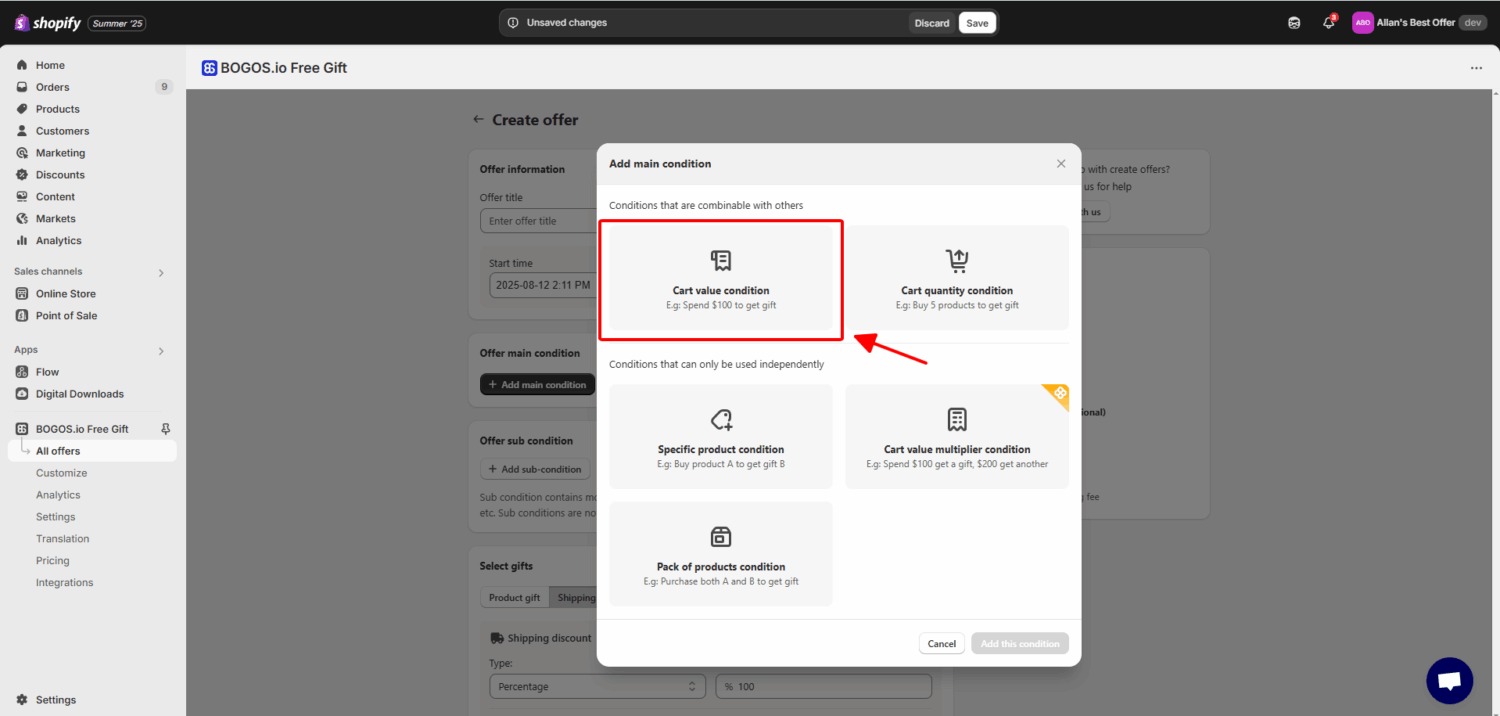This screenshot has width=1500, height=716.
Task: Unpin BOGOS.io app using pin icon
Action: point(166,429)
